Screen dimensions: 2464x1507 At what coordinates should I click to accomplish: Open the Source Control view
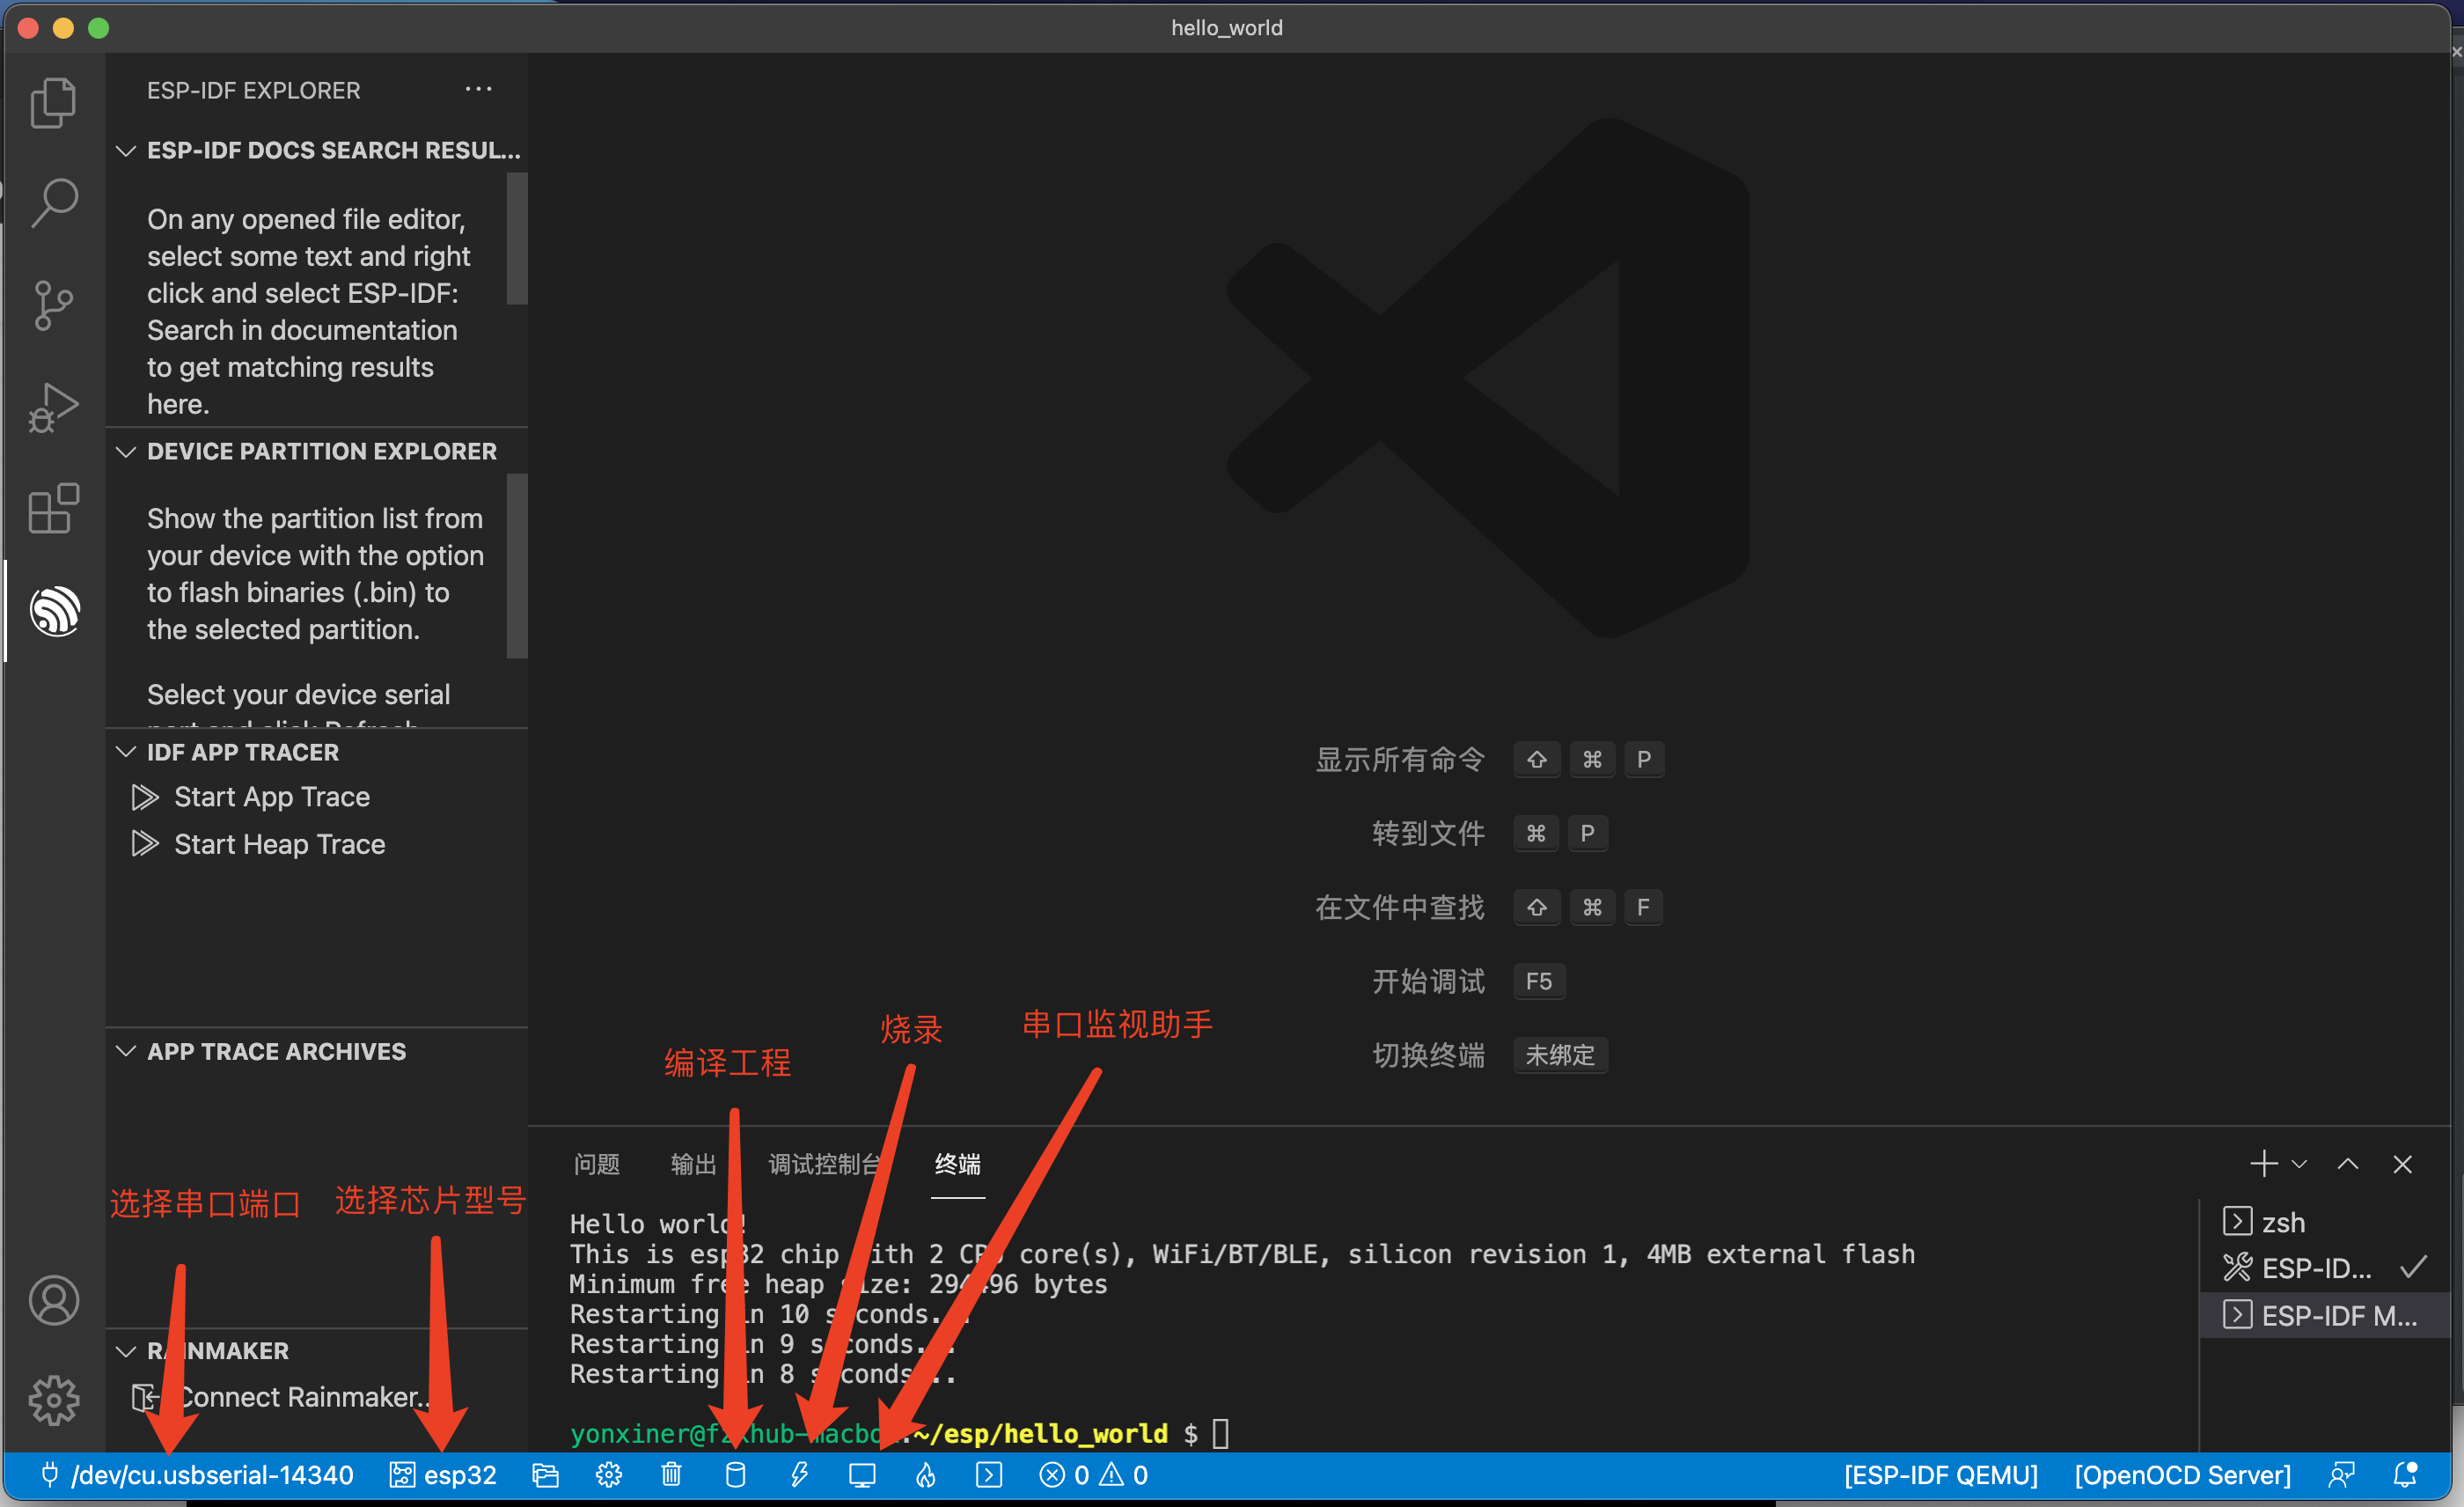(53, 305)
